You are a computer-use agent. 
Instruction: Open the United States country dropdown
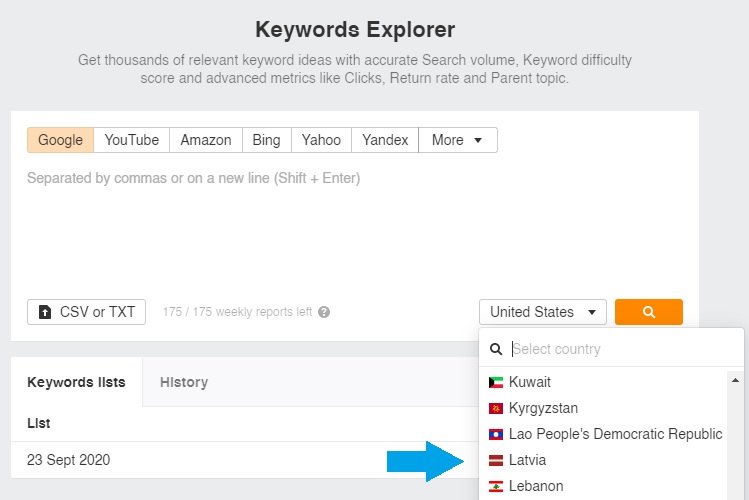[x=543, y=312]
